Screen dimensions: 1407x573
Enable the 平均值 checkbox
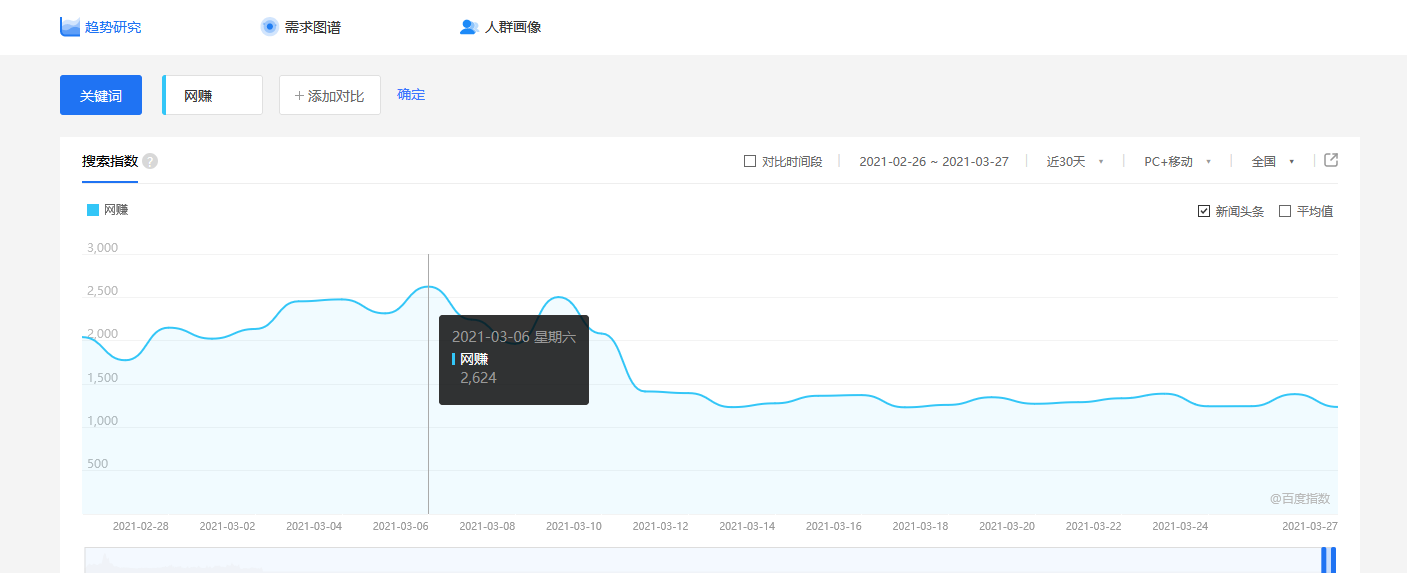pos(1285,211)
